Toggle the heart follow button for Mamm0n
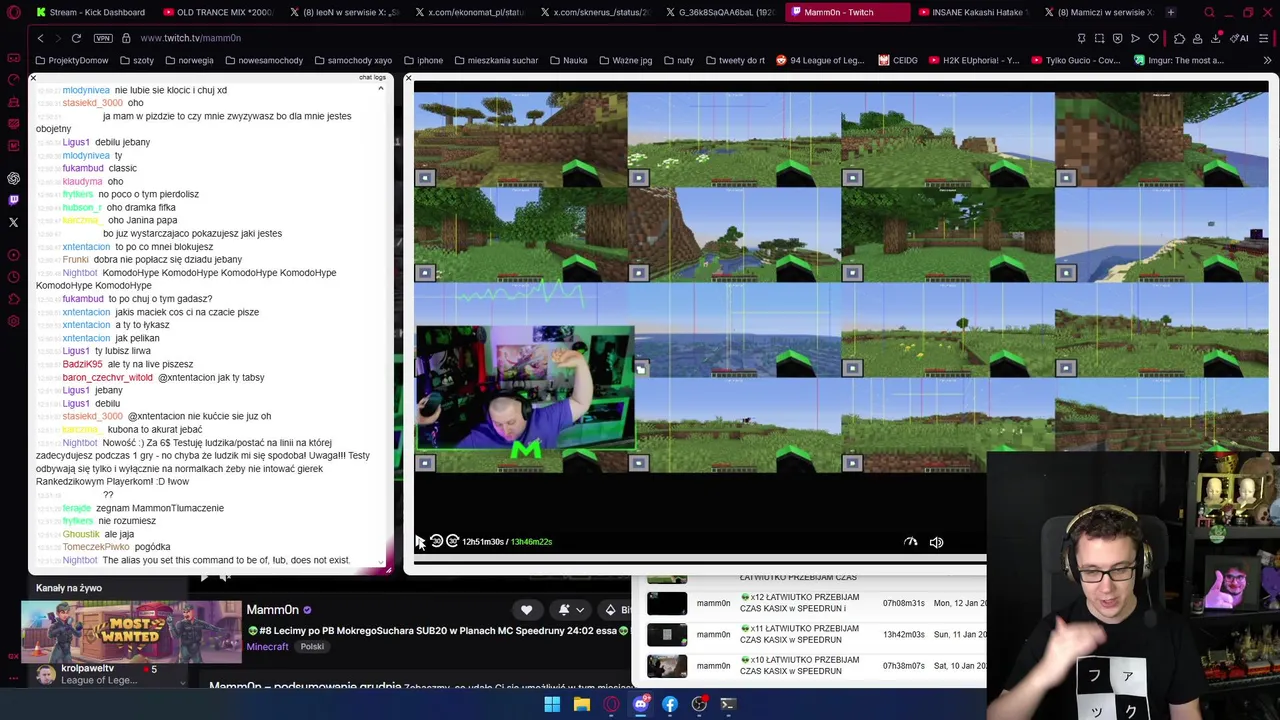This screenshot has height=720, width=1280. (526, 610)
